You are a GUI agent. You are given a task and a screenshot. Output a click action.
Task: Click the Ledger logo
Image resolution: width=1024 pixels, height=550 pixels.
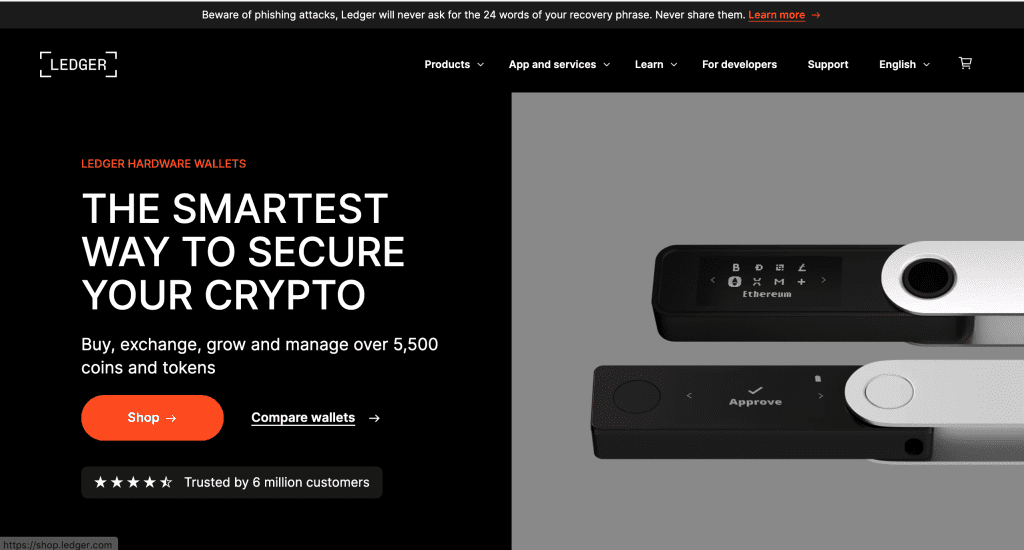click(x=78, y=65)
